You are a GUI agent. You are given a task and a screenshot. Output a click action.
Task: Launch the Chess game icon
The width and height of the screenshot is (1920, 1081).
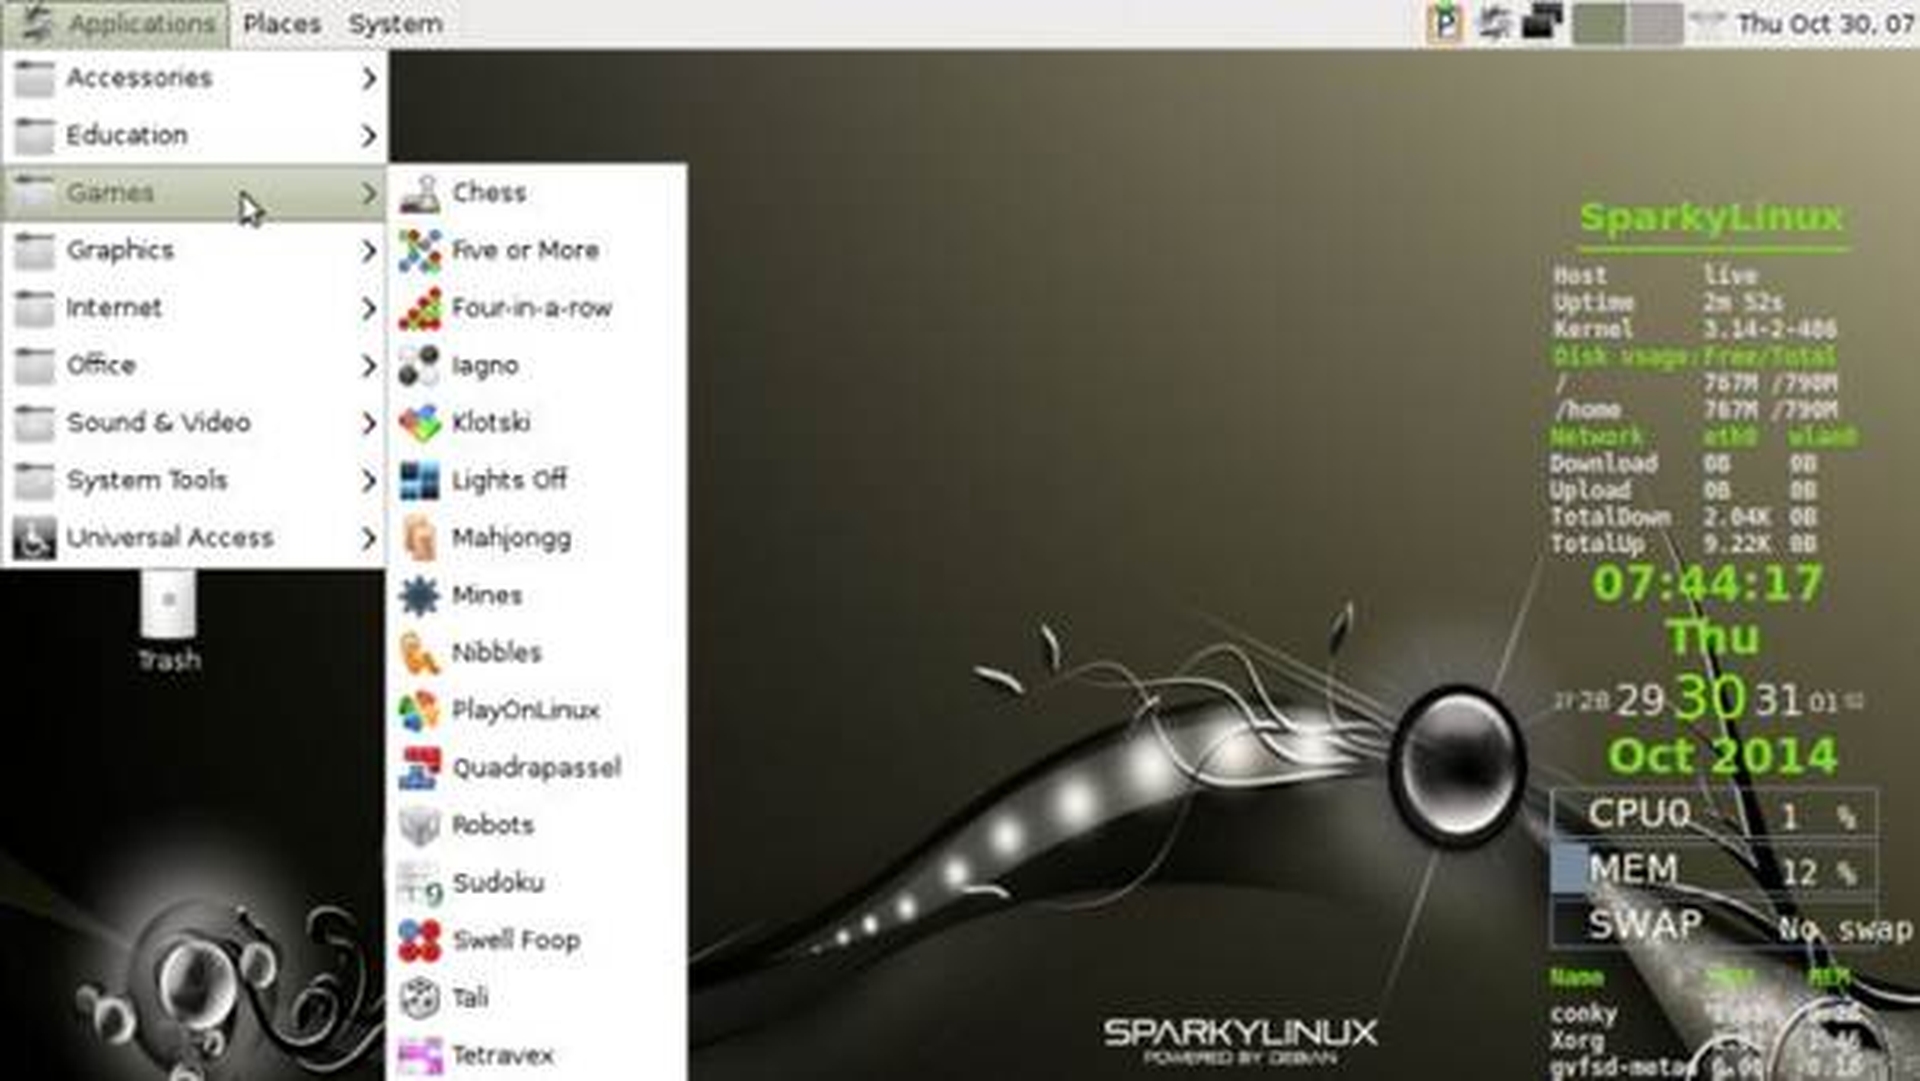[420, 193]
